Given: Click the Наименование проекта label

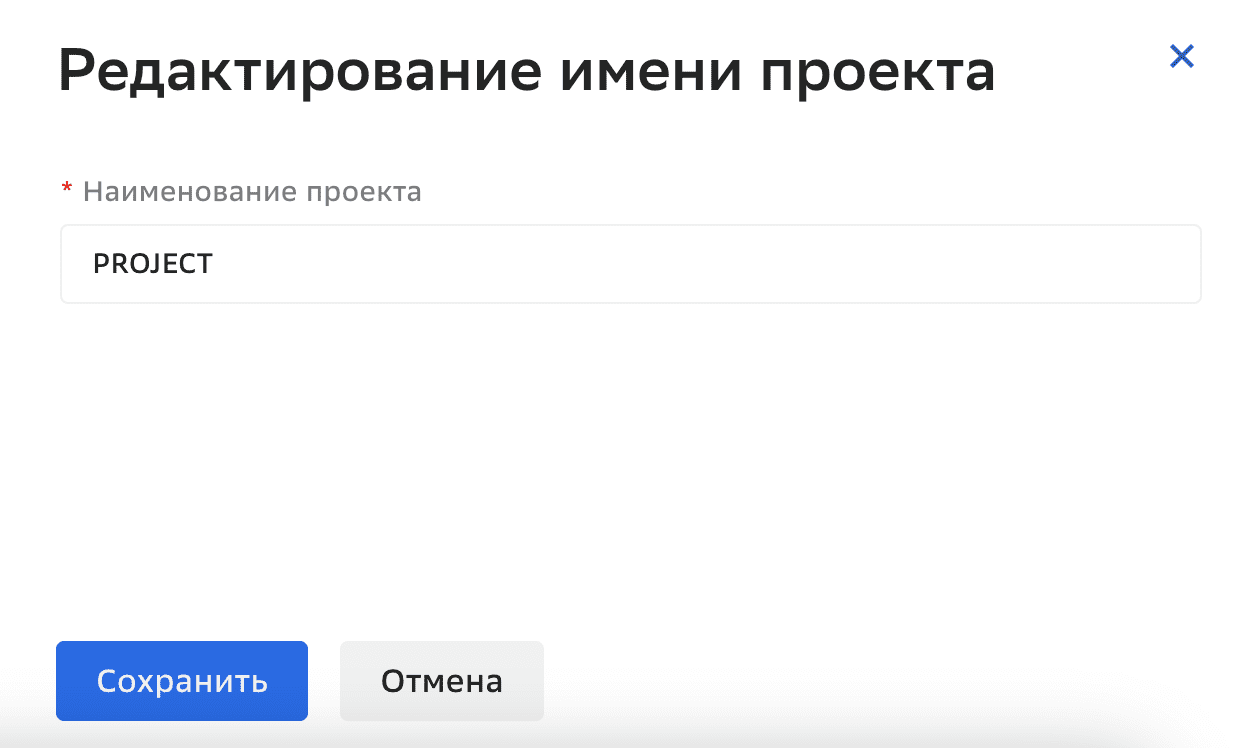Looking at the screenshot, I should (x=252, y=191).
